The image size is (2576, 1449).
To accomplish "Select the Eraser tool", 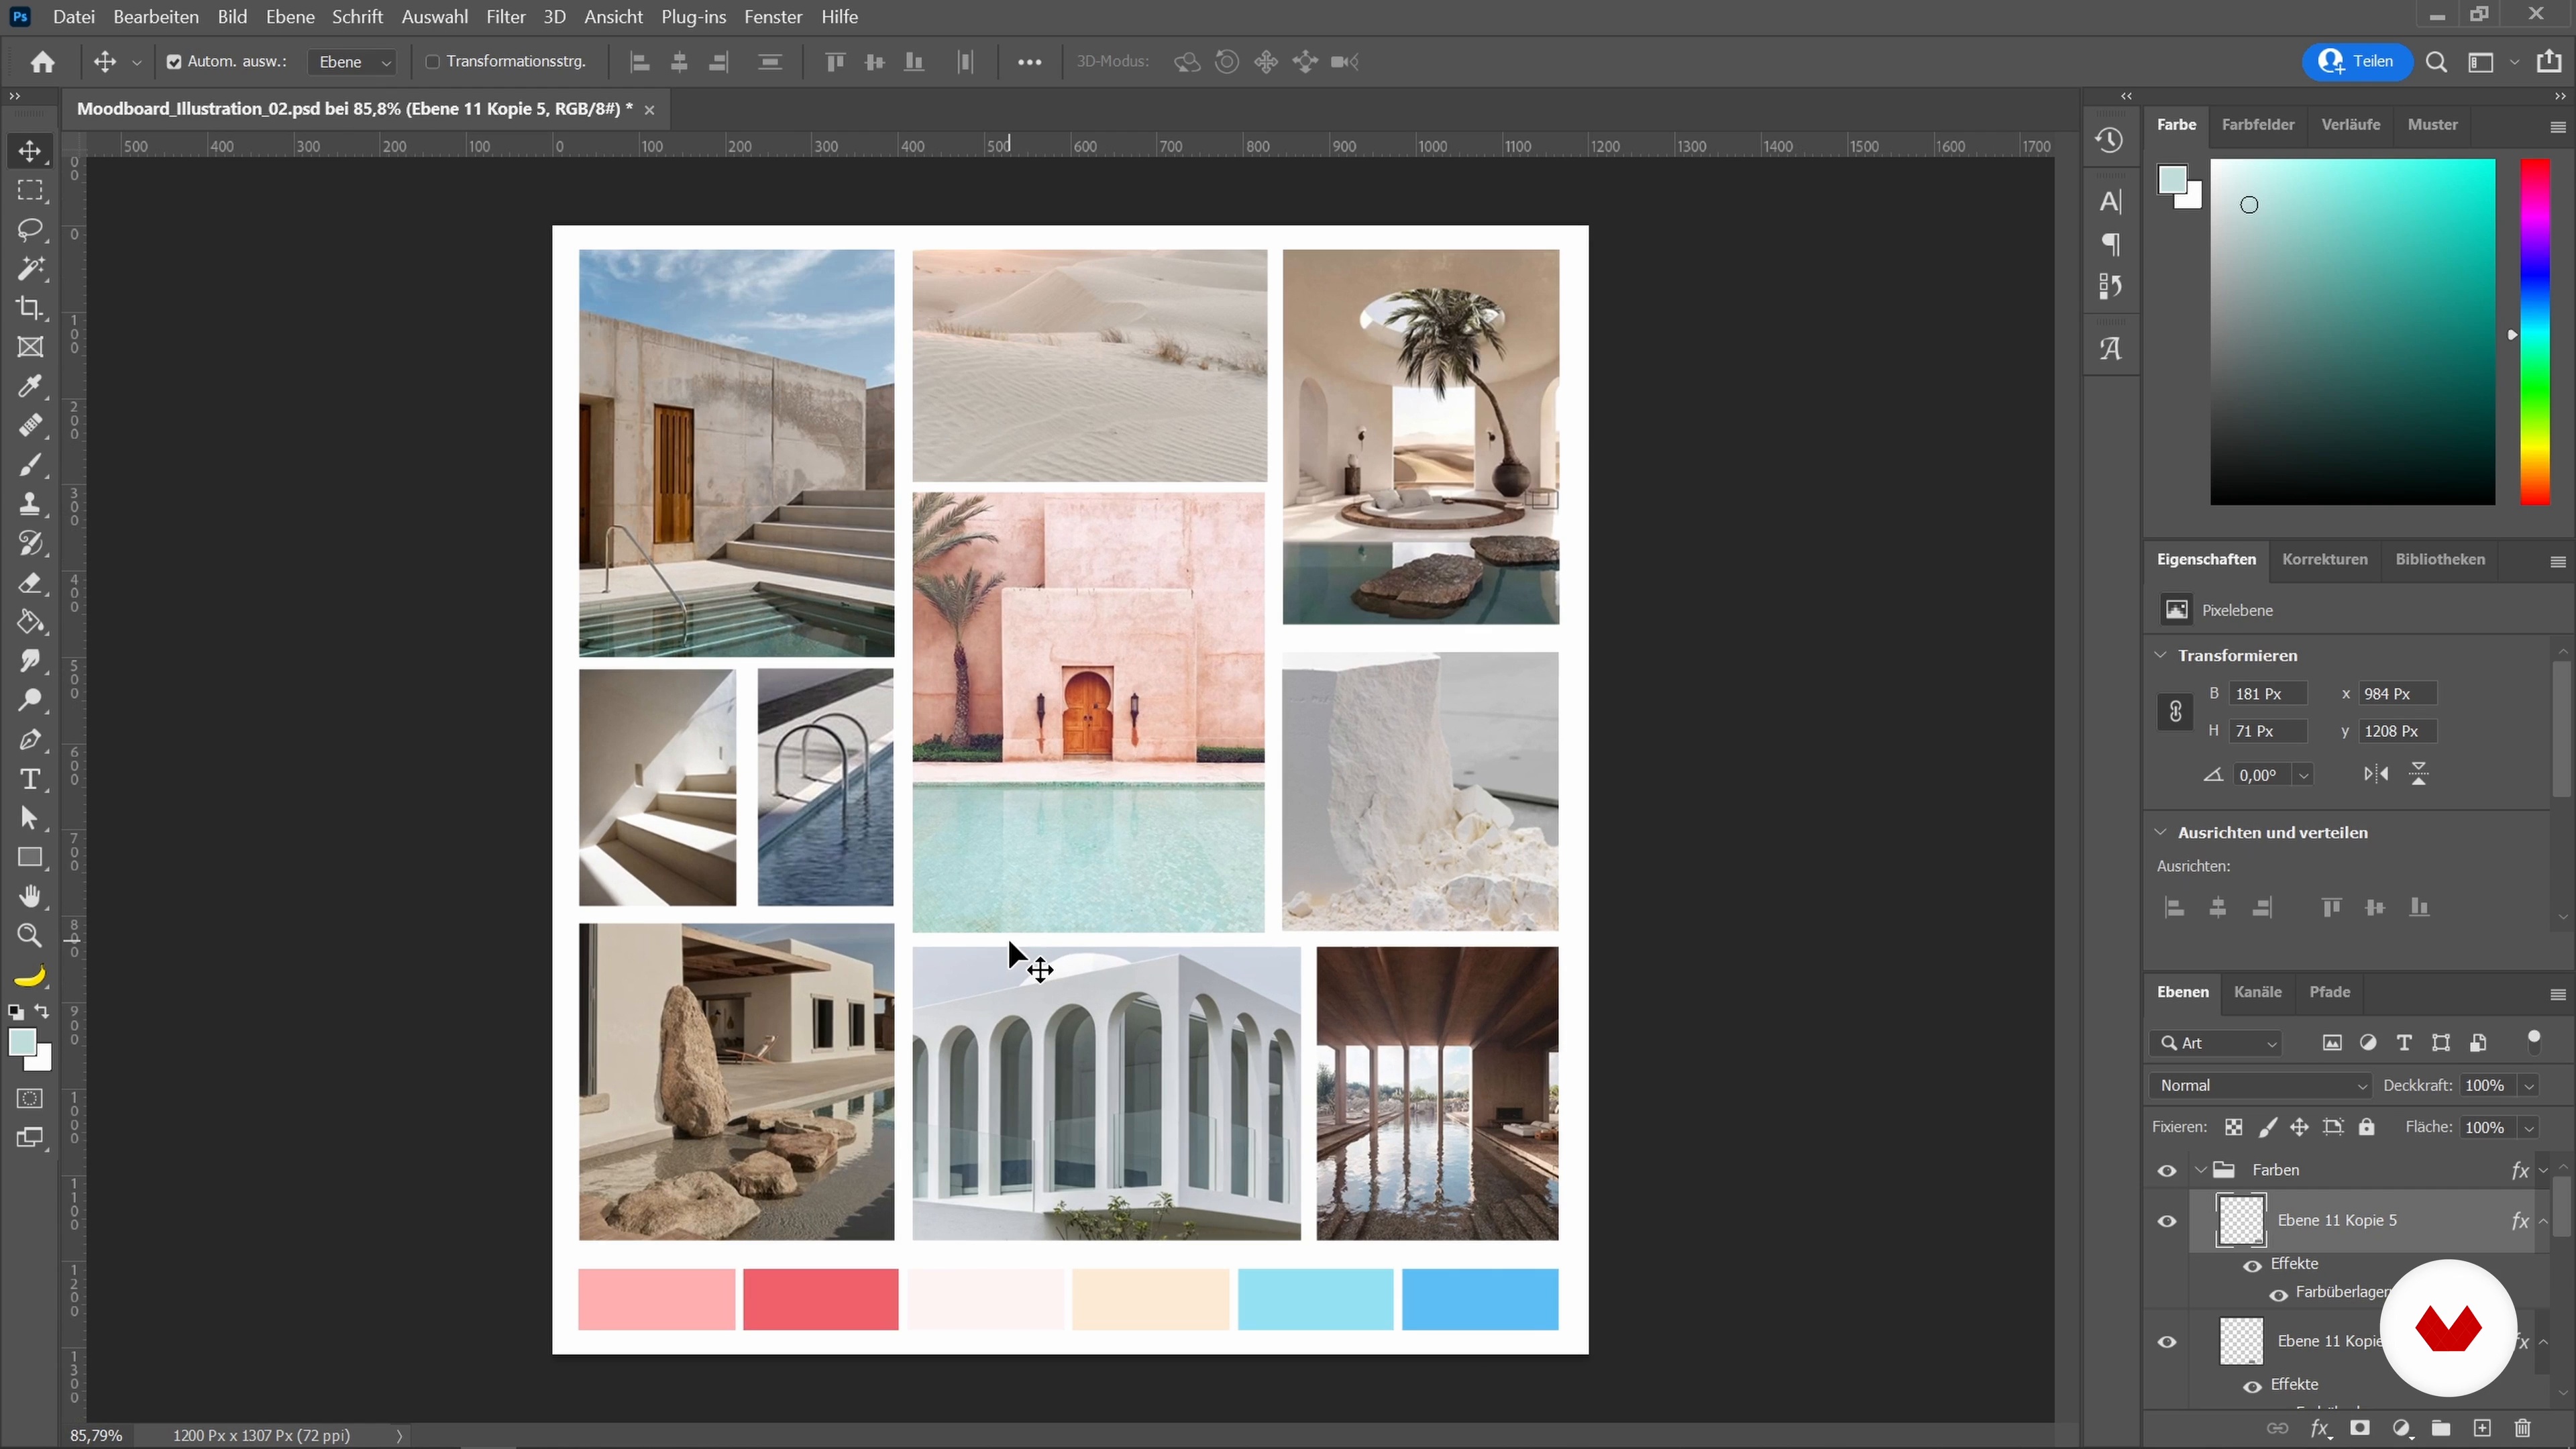I will (x=30, y=583).
